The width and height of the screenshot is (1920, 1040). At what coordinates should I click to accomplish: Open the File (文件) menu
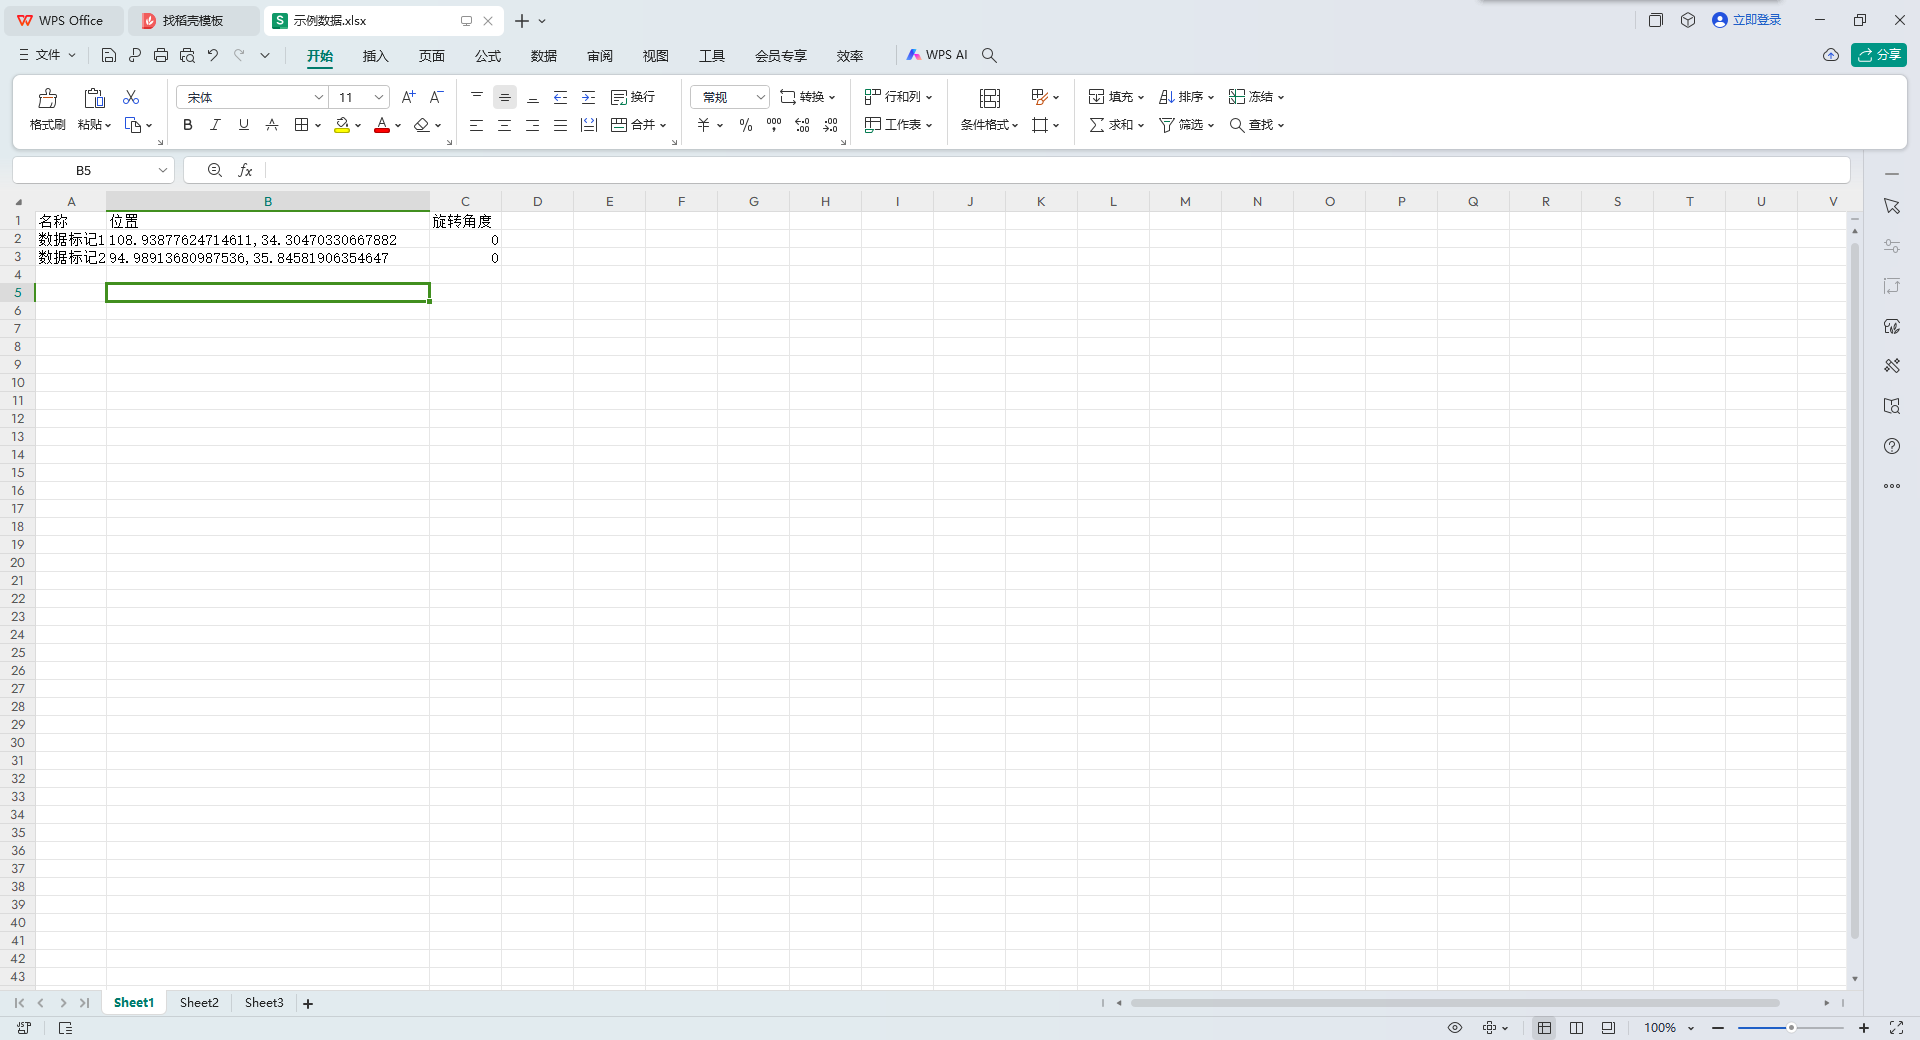[47, 55]
